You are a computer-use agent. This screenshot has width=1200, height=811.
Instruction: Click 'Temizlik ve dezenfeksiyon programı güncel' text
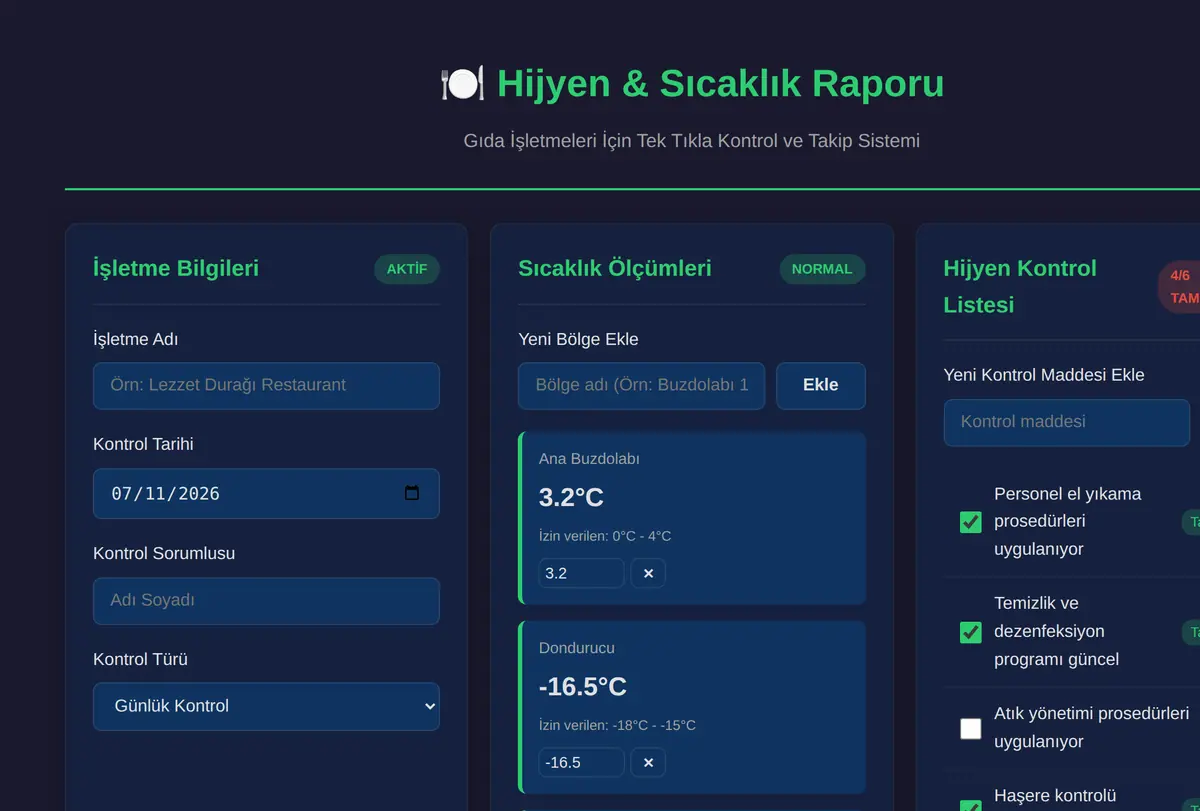[x=1056, y=631]
